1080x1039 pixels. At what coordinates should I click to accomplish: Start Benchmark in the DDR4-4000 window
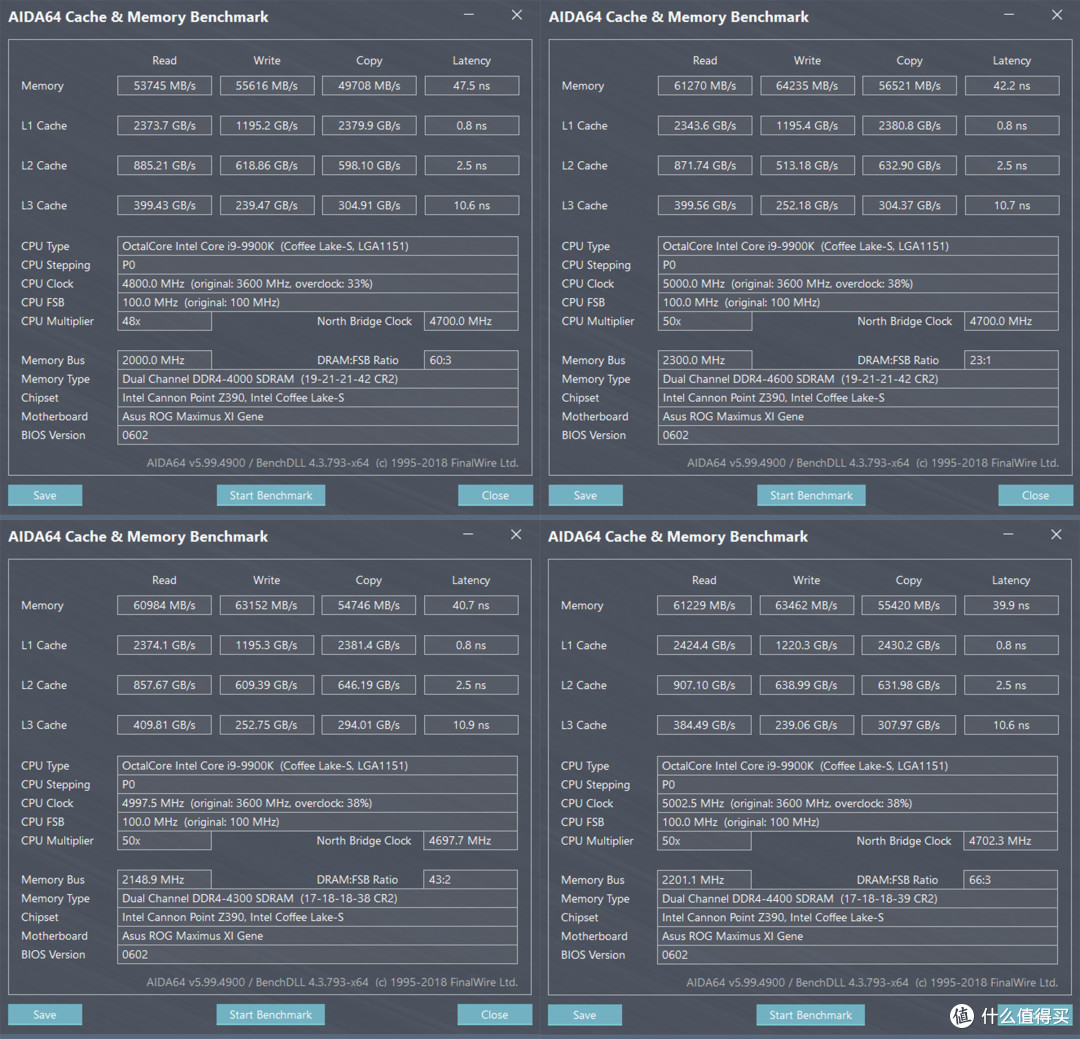pos(271,495)
